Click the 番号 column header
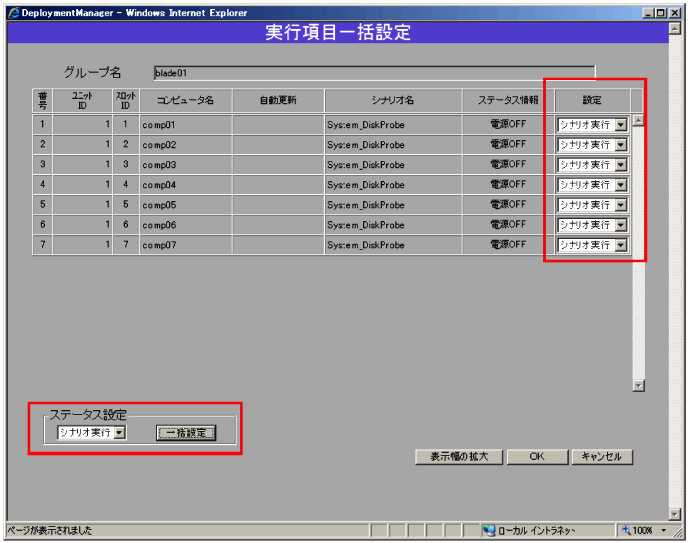The width and height of the screenshot is (688, 543). (43, 100)
